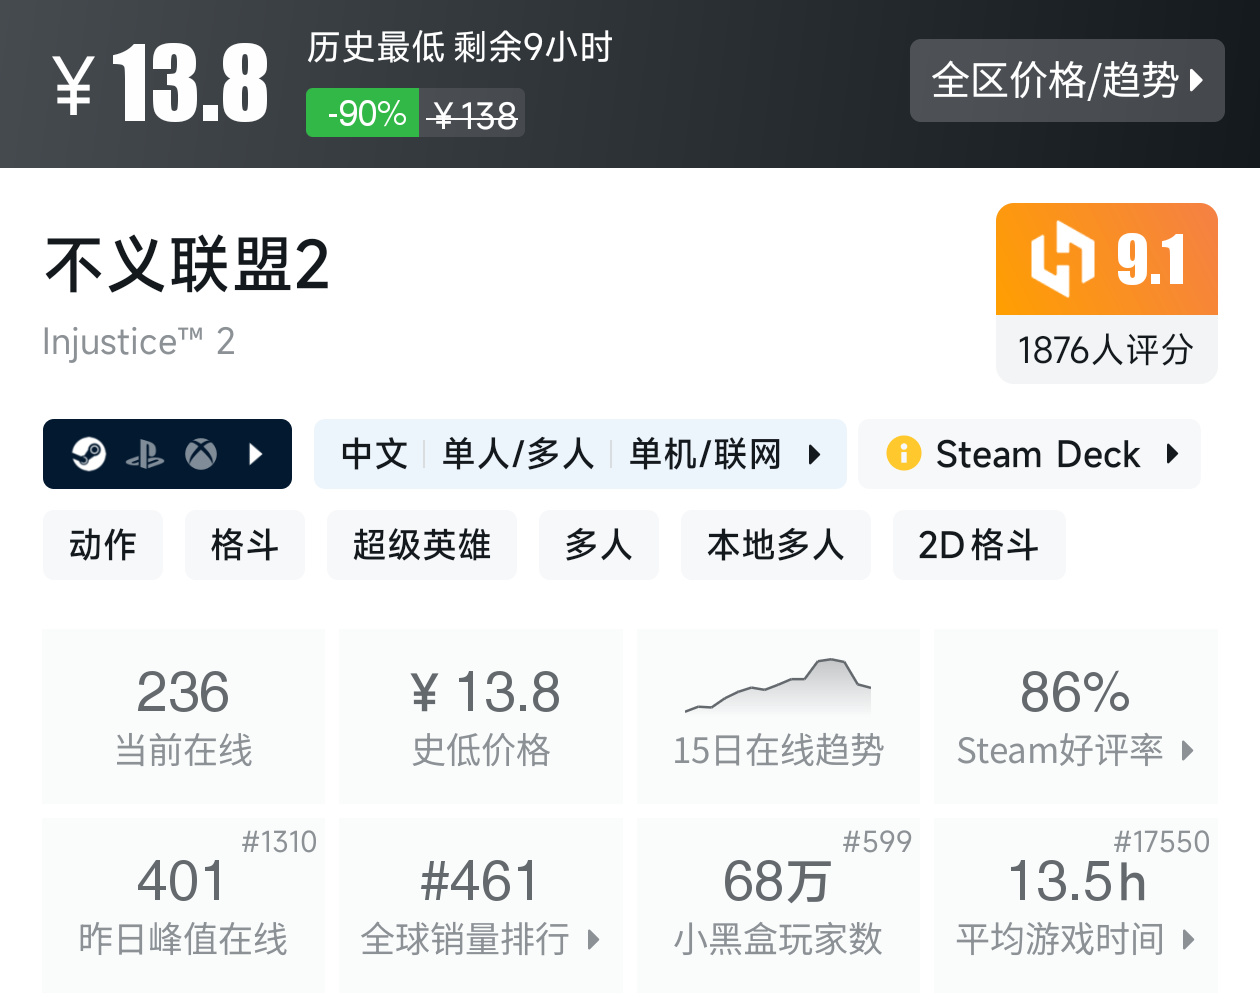Select the 超级英雄 tag
Viewport: 1260px width, 1001px height.
coord(422,545)
